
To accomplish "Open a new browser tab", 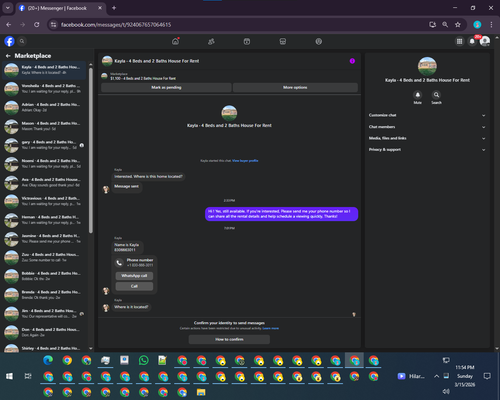I will tap(114, 8).
